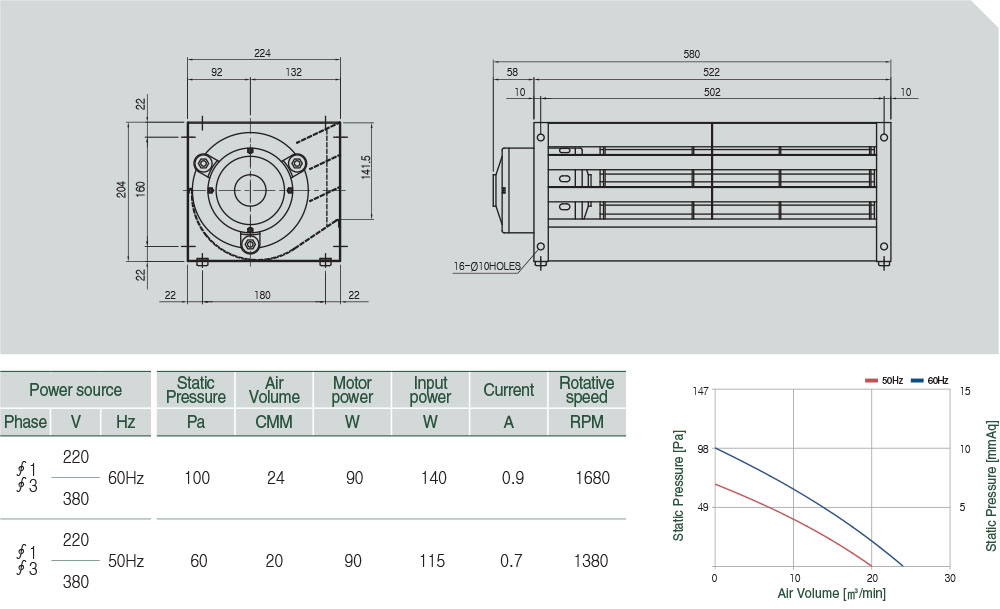Select the 60Hz row frequency label
The image size is (1000, 609).
click(x=125, y=478)
